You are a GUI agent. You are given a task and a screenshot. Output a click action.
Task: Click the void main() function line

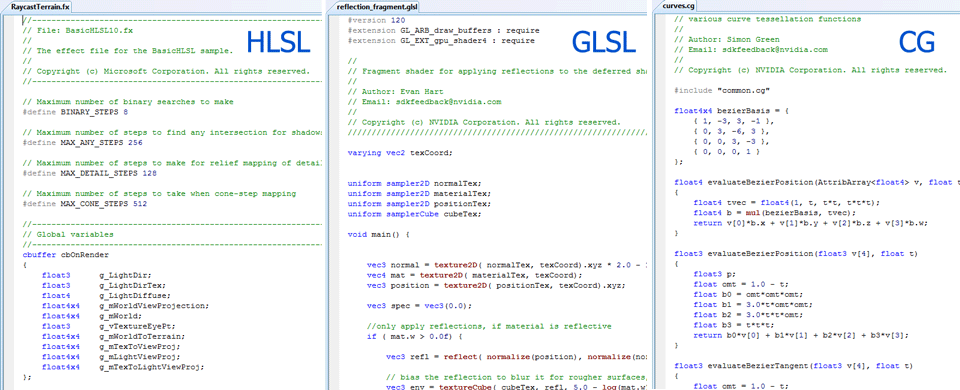[x=378, y=234]
